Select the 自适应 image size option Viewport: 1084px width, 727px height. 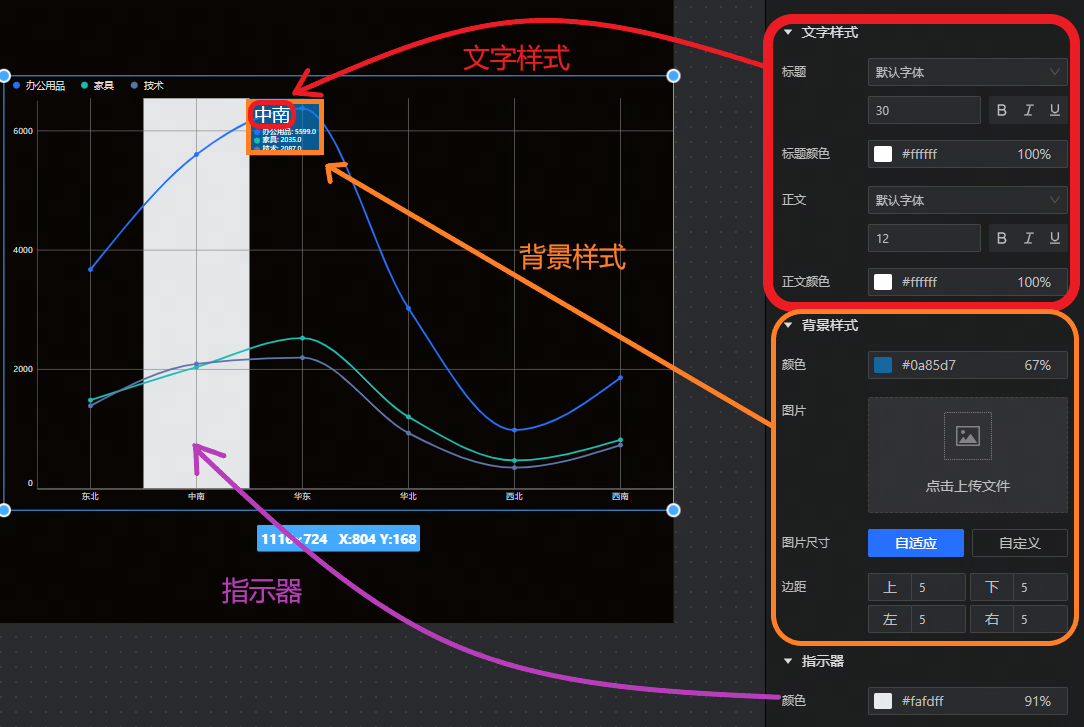click(915, 543)
